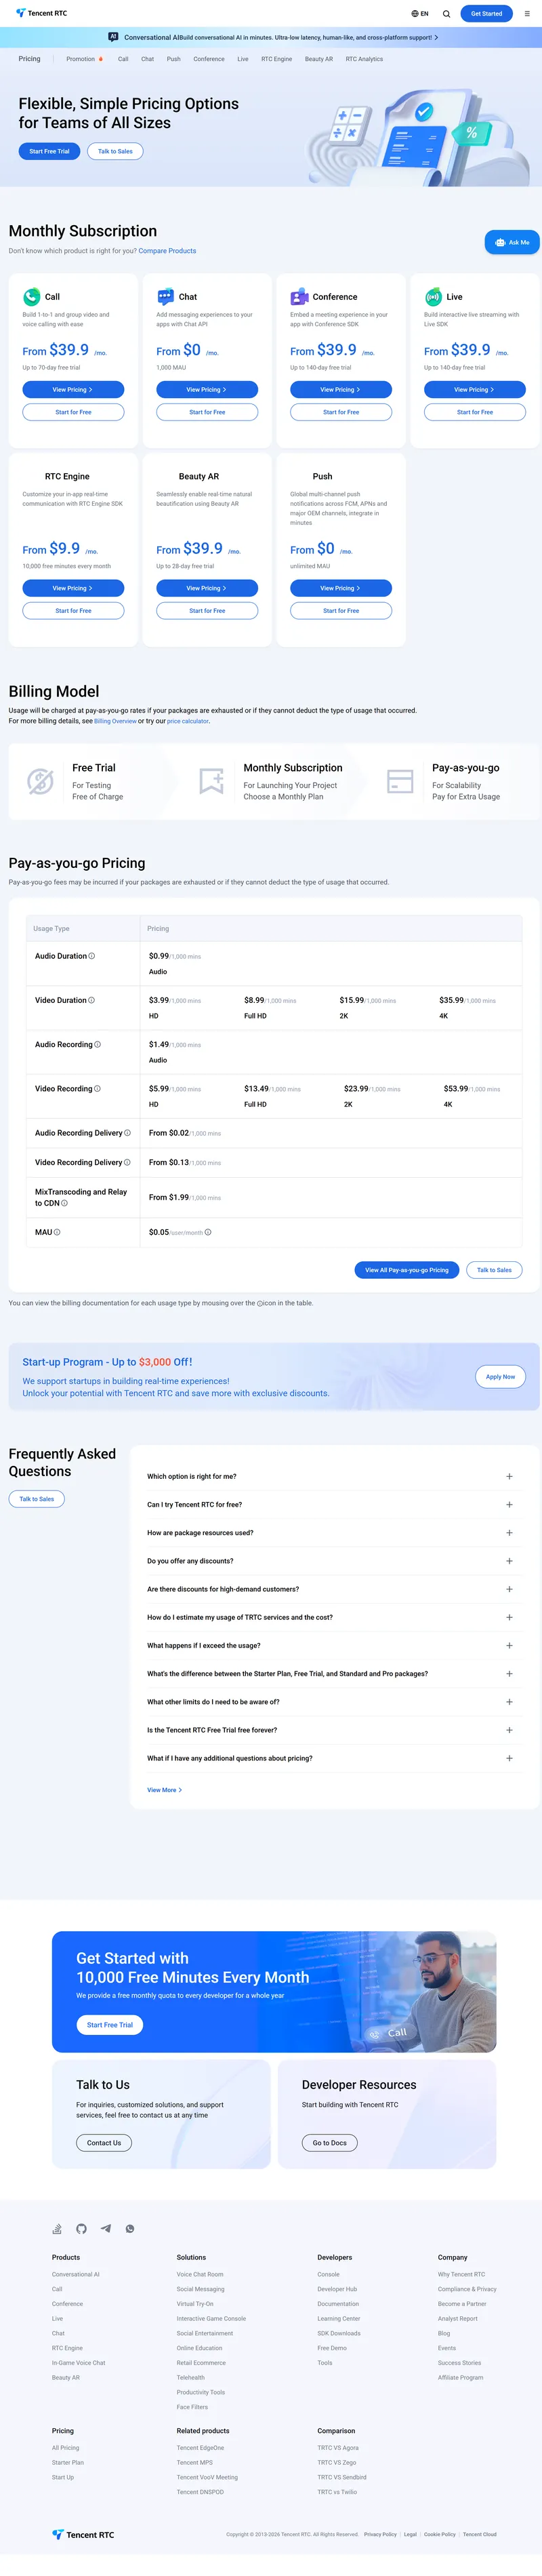This screenshot has width=542, height=2576.
Task: Click the Free Trial billing model icon
Action: [x=40, y=781]
